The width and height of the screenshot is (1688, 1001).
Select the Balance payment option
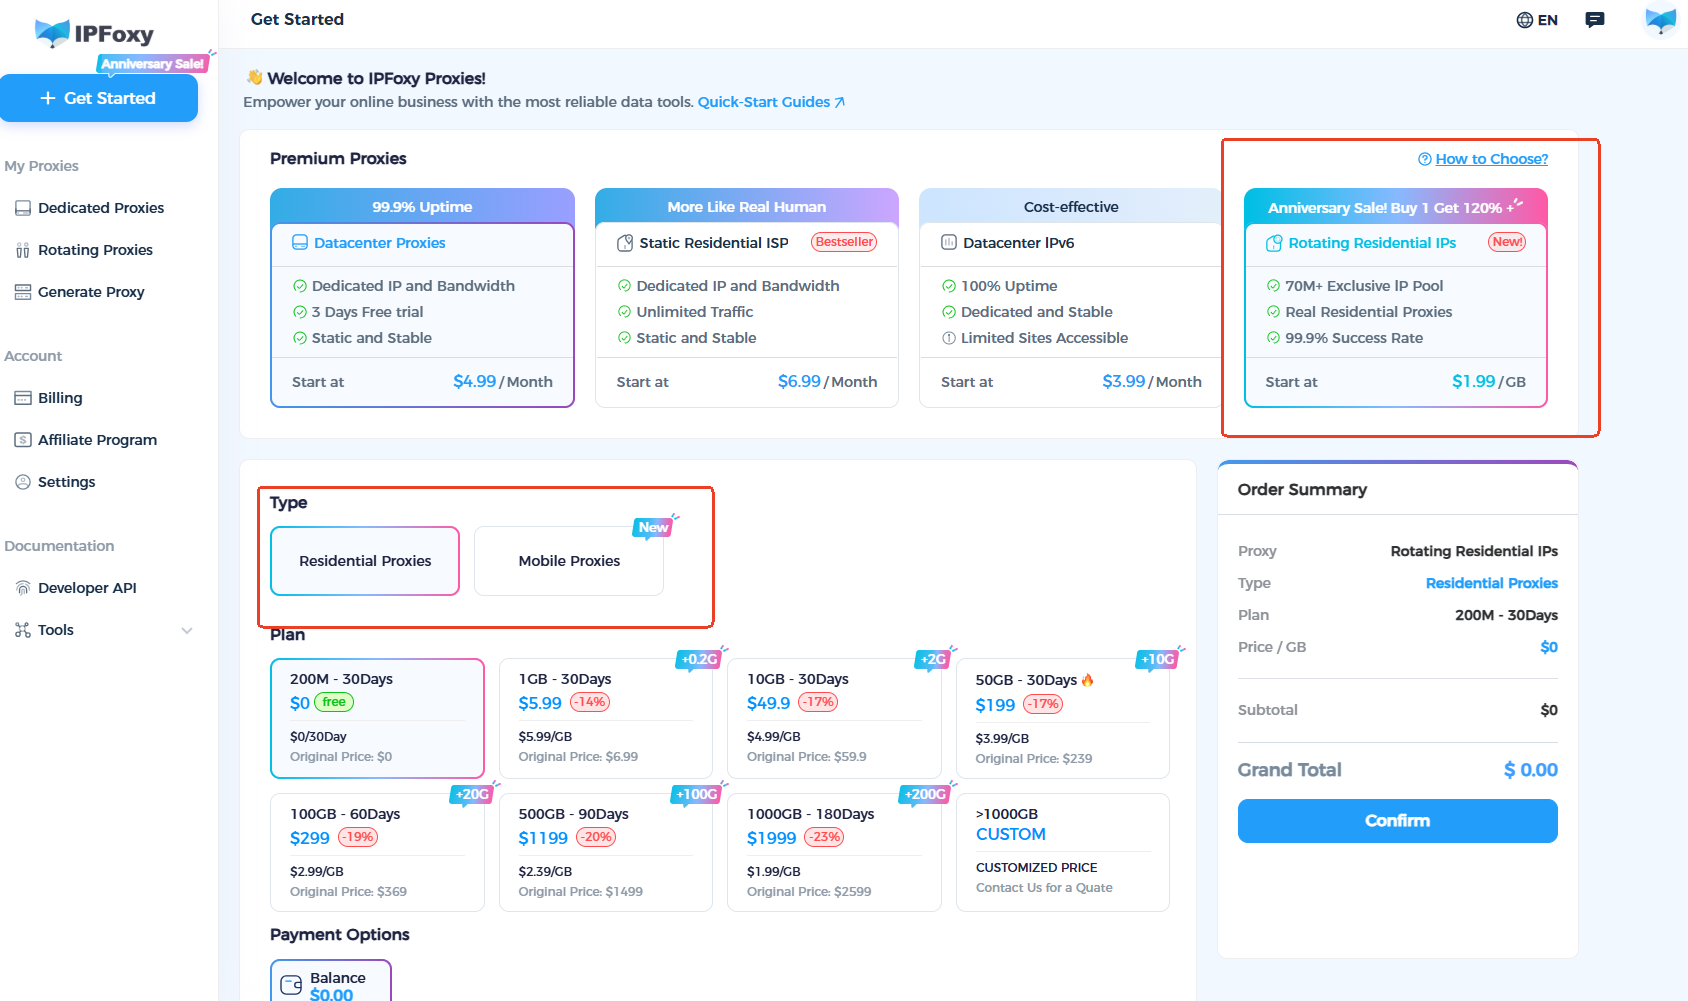(x=331, y=984)
